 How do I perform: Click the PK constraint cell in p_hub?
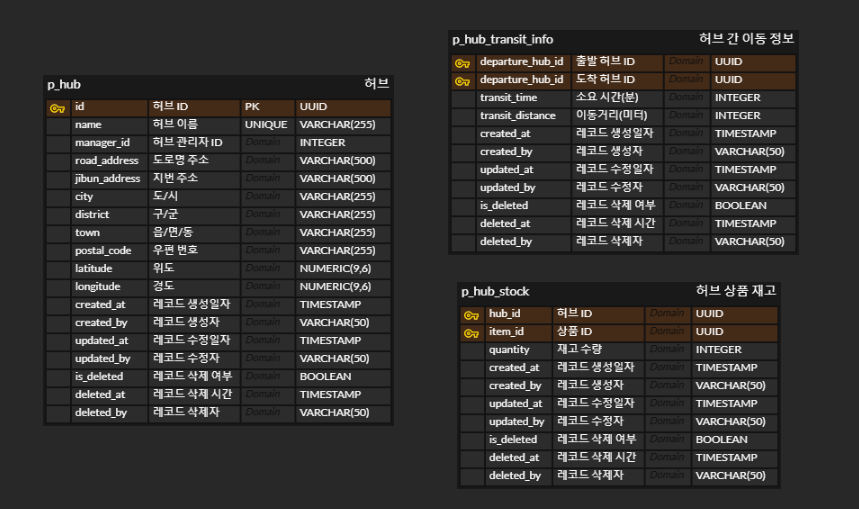tap(267, 107)
